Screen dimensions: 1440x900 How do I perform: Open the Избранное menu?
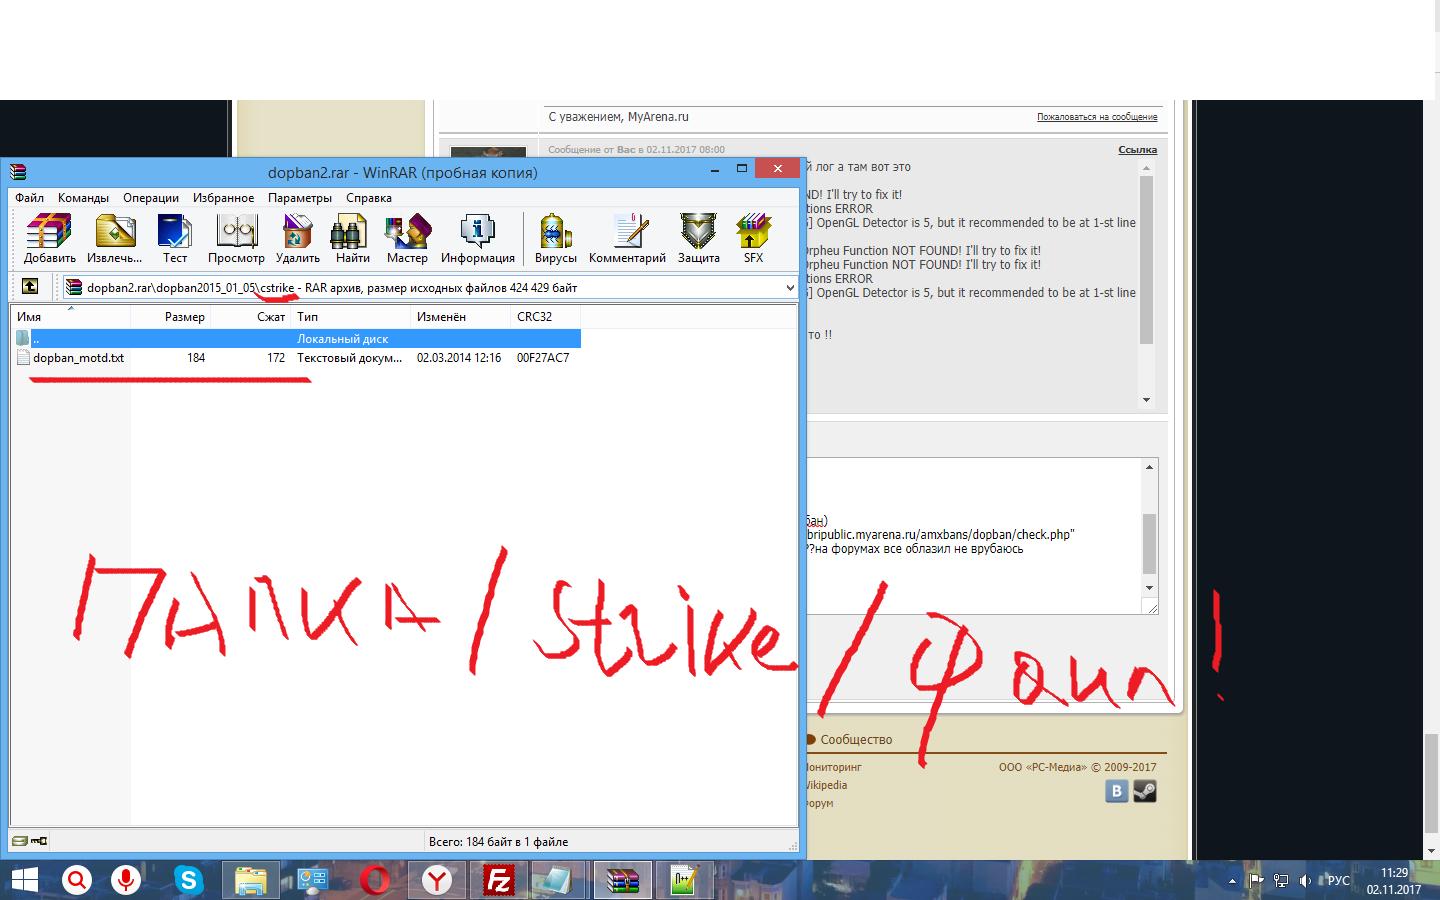pos(223,198)
